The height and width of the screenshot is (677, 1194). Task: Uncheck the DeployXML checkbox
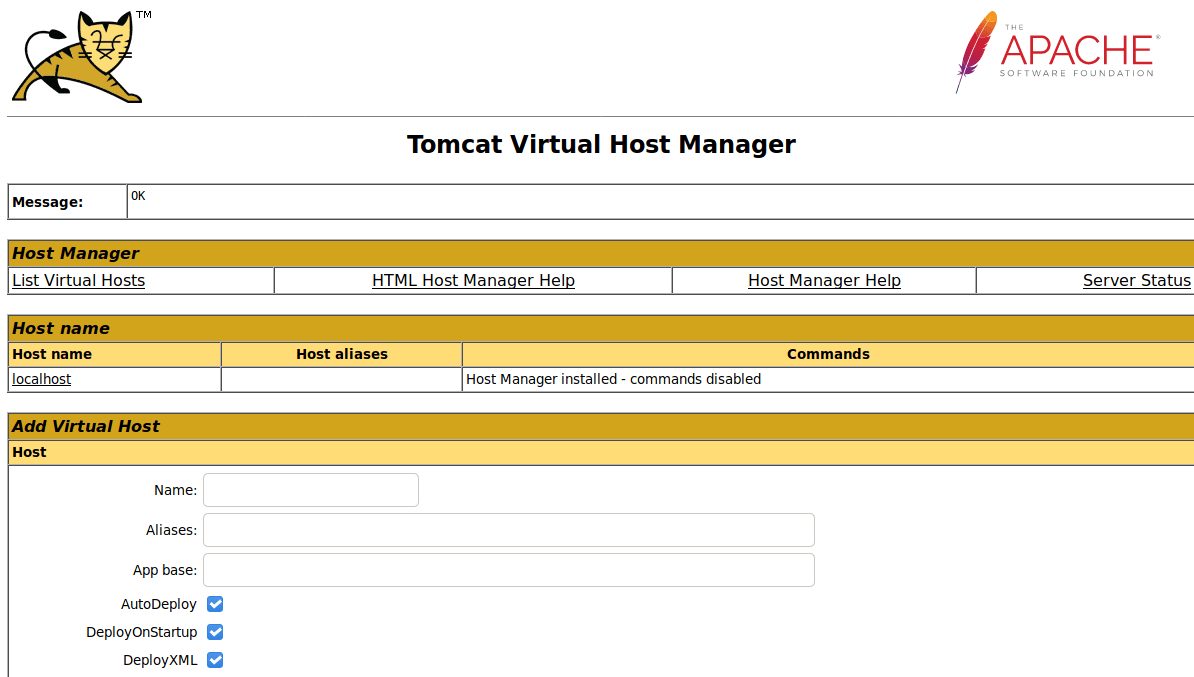coord(215,660)
